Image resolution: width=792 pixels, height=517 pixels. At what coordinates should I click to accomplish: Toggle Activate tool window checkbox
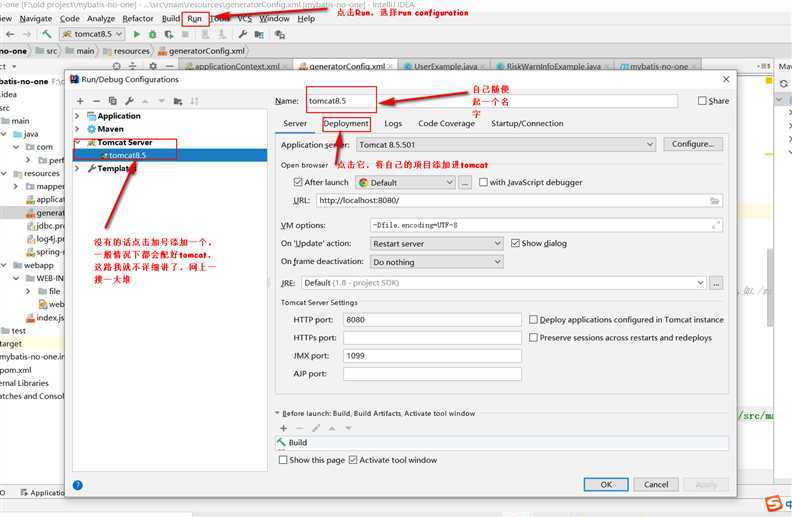tap(353, 459)
